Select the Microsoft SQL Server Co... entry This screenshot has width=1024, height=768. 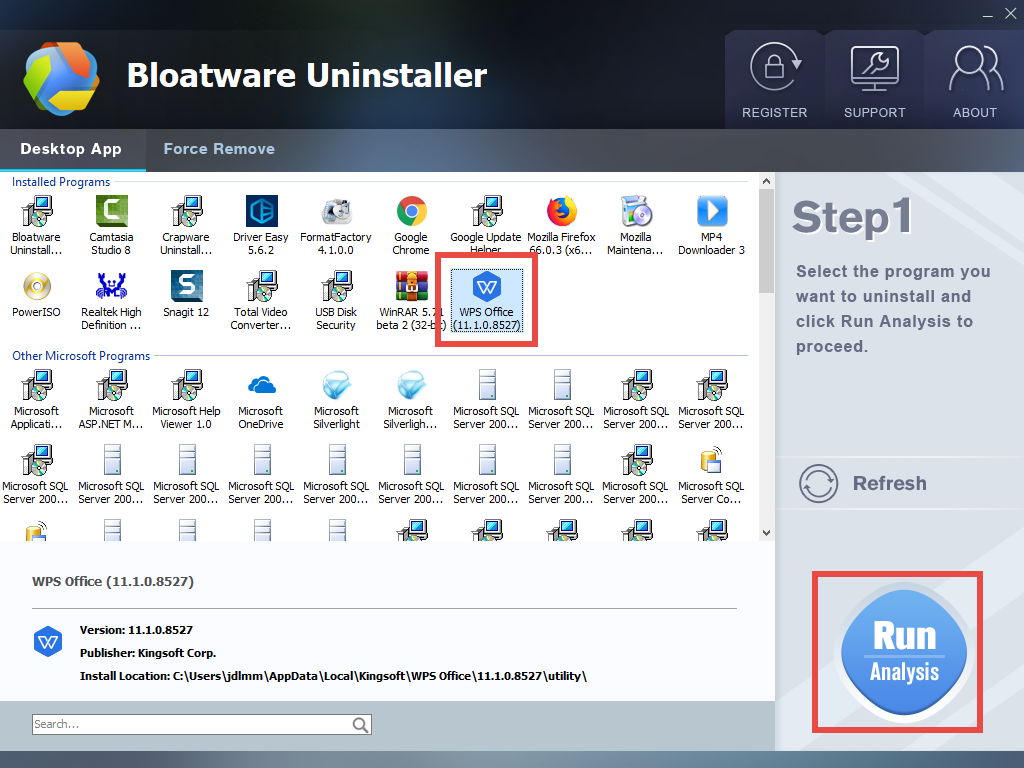pos(711,475)
